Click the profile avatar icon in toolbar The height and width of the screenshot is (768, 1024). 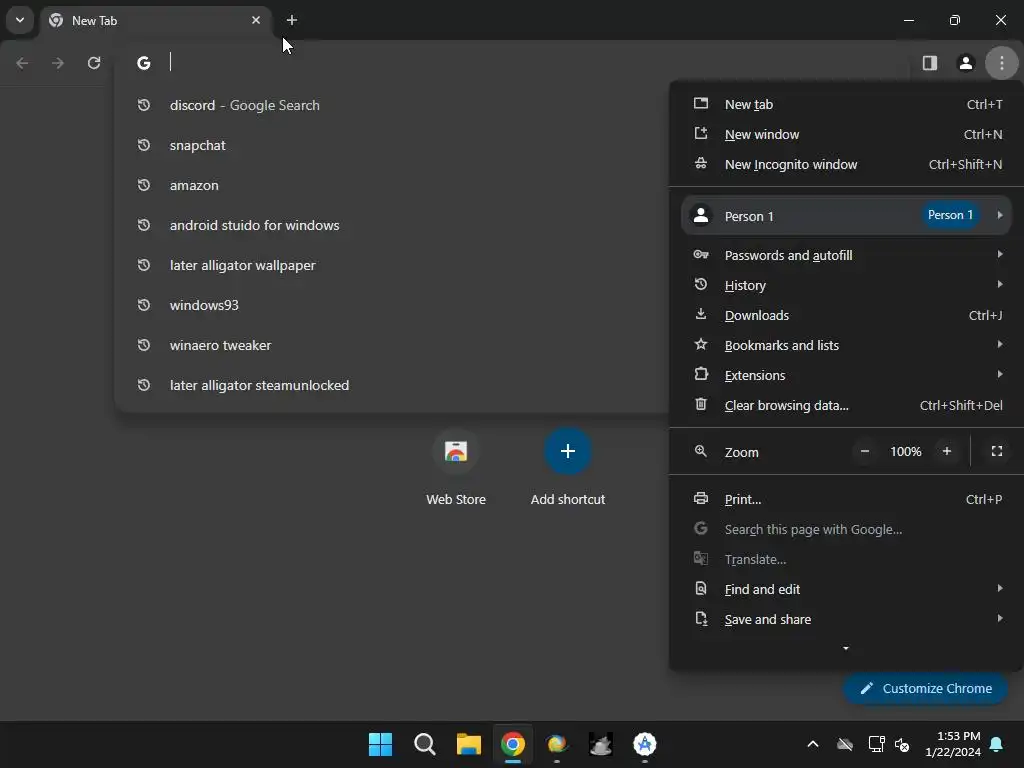pos(965,63)
